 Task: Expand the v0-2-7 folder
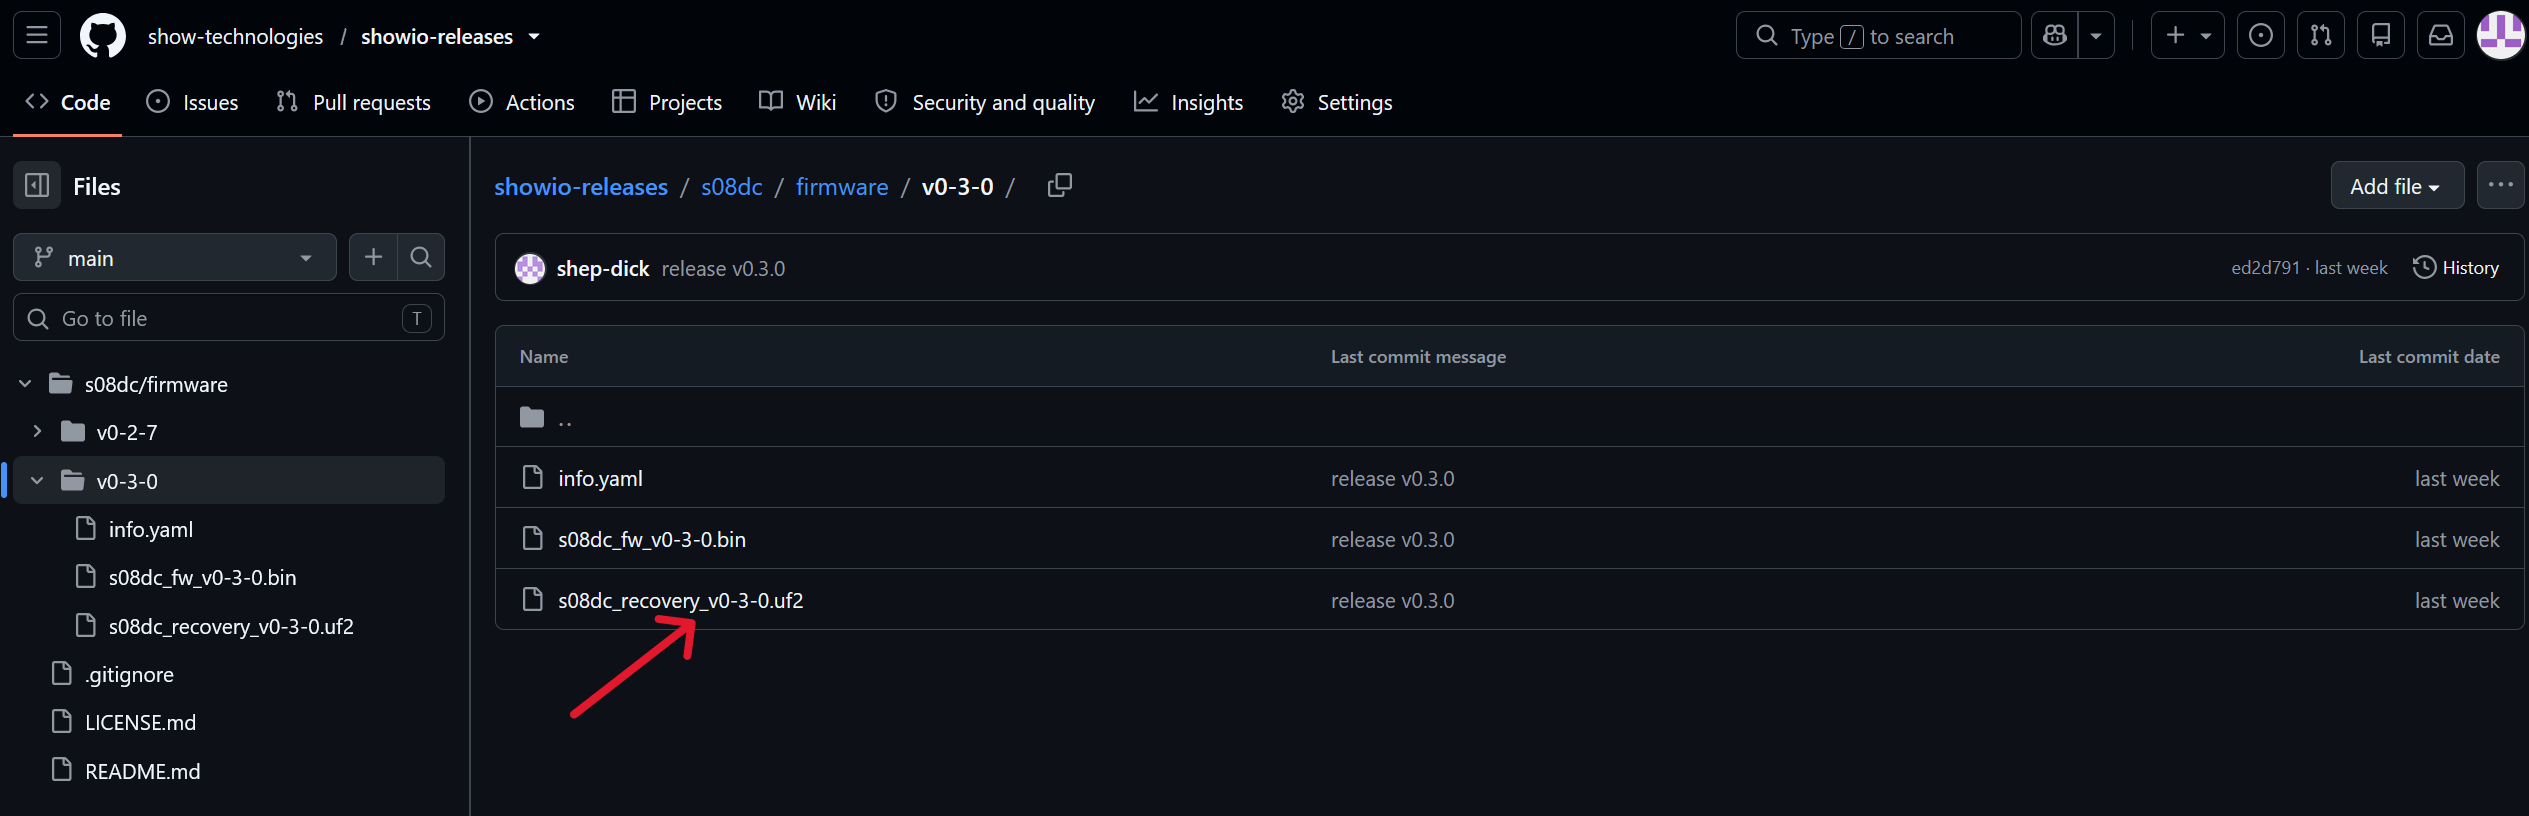click(x=37, y=432)
